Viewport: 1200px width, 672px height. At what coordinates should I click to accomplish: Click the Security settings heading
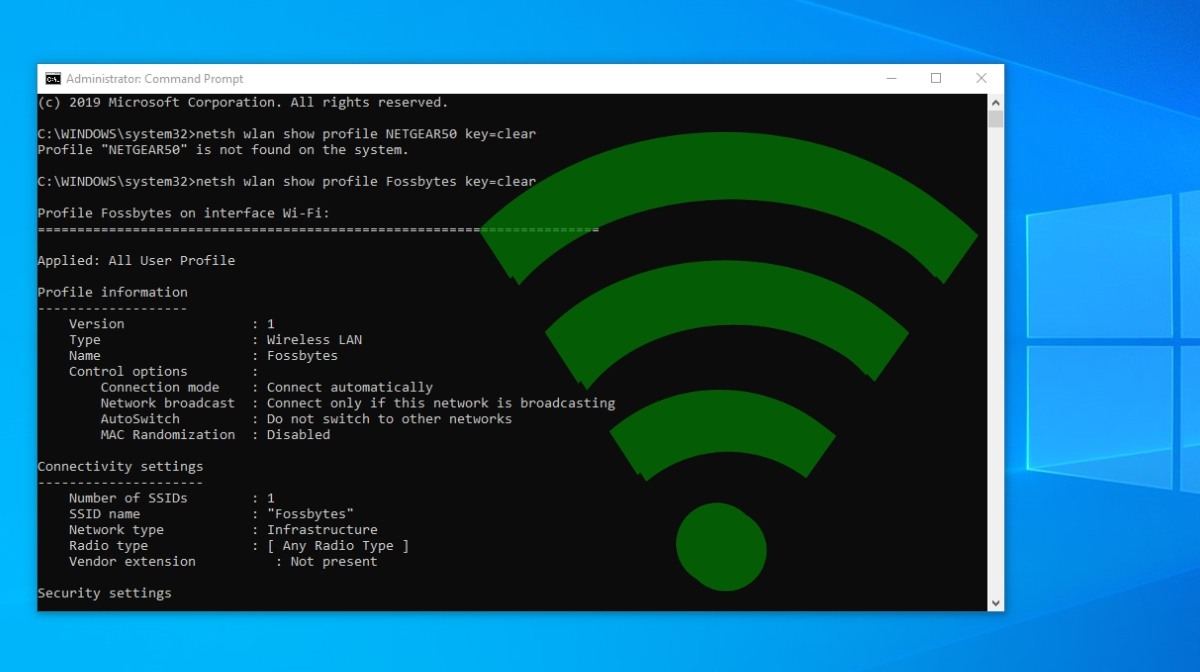point(106,592)
